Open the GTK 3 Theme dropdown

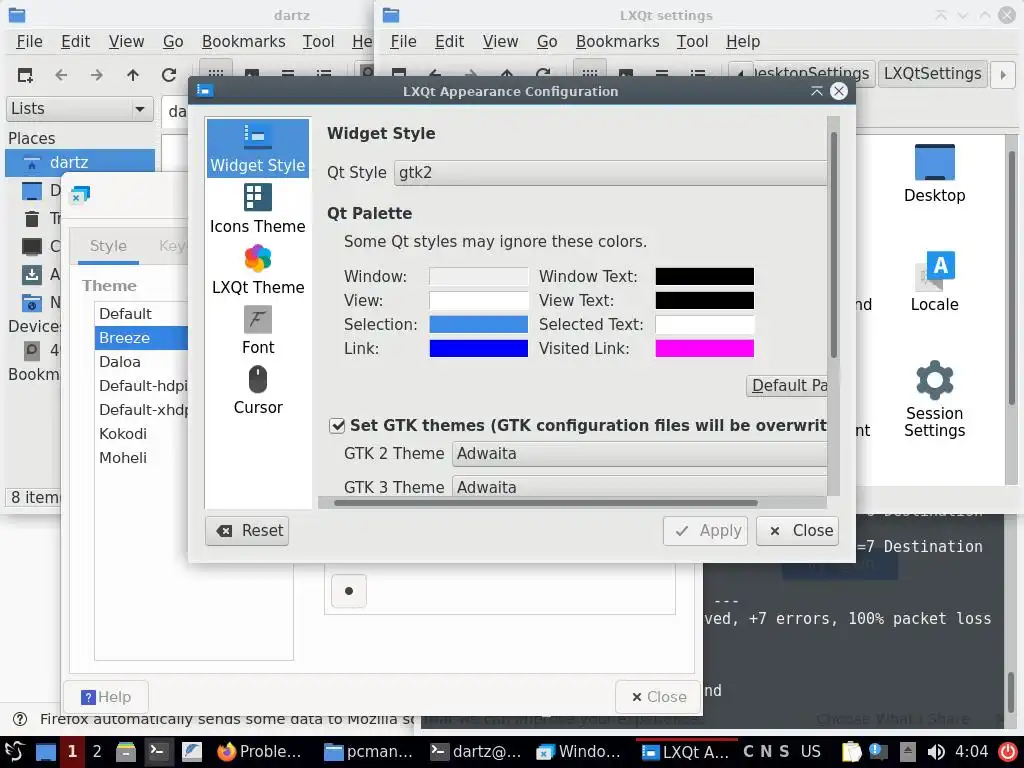click(639, 487)
